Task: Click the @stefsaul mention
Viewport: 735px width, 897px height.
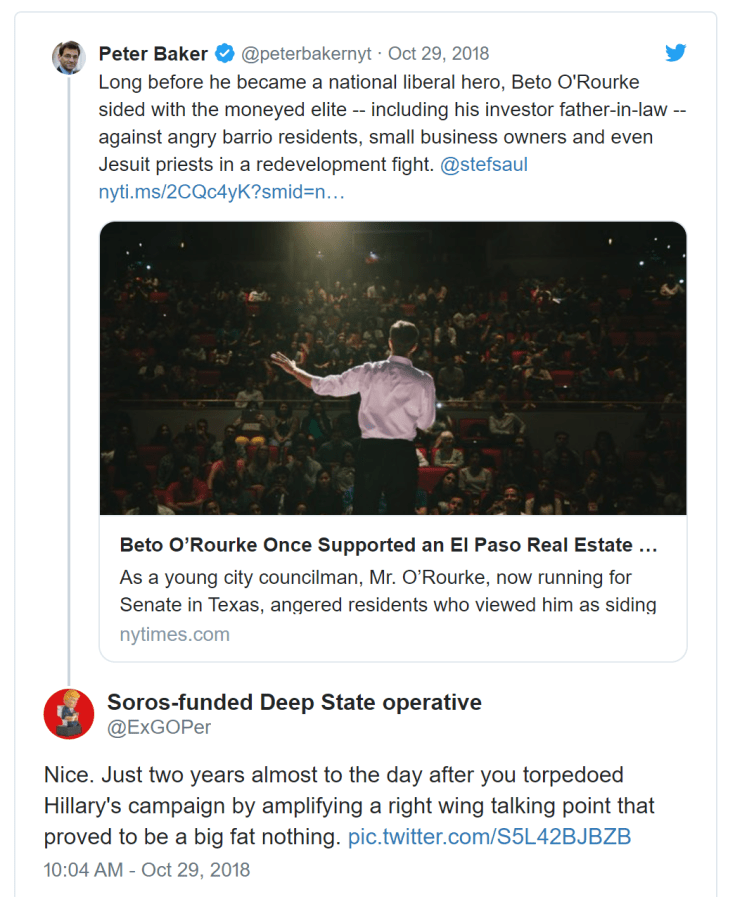Action: (x=483, y=164)
